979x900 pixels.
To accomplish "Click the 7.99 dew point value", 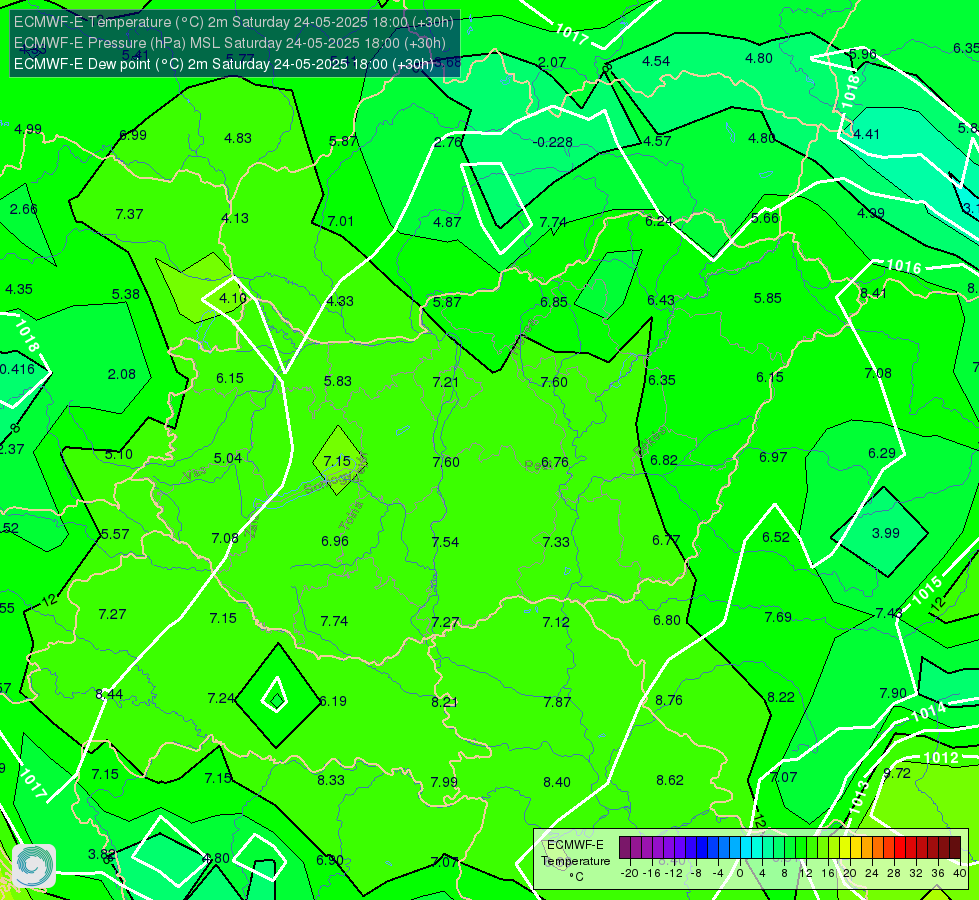I will pos(444,782).
